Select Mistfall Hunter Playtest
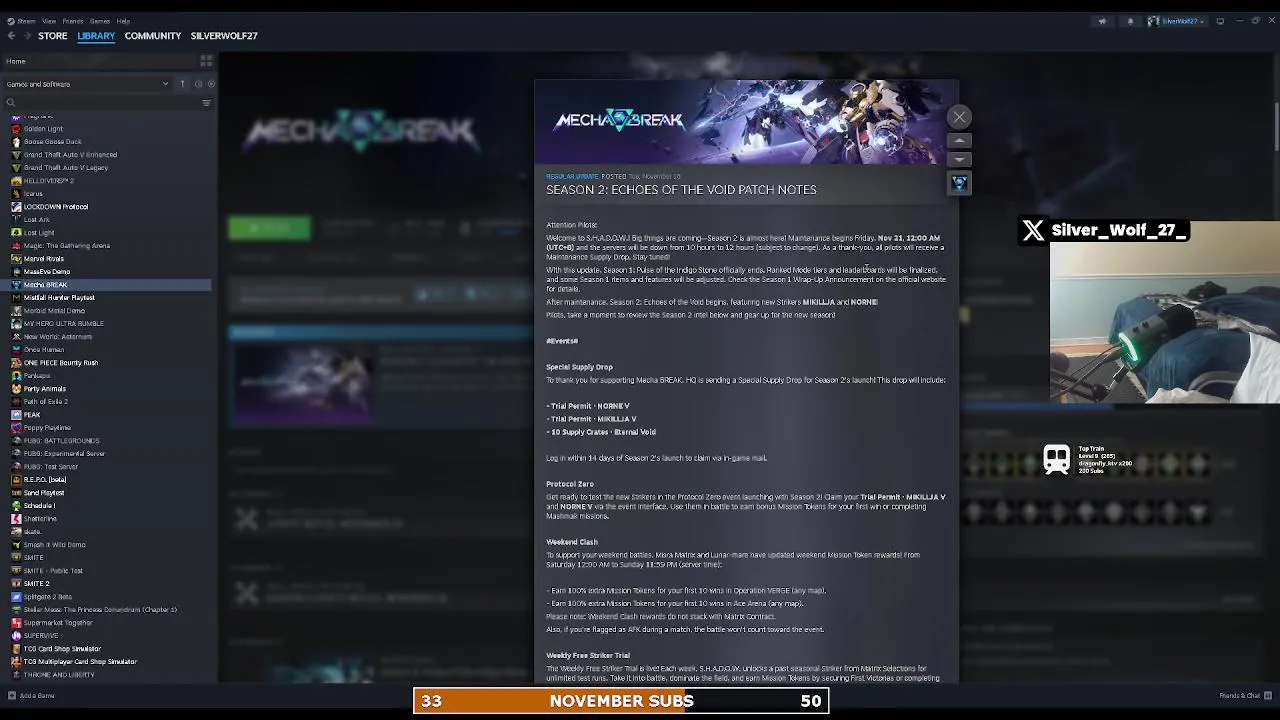1280x720 pixels. click(x=59, y=297)
